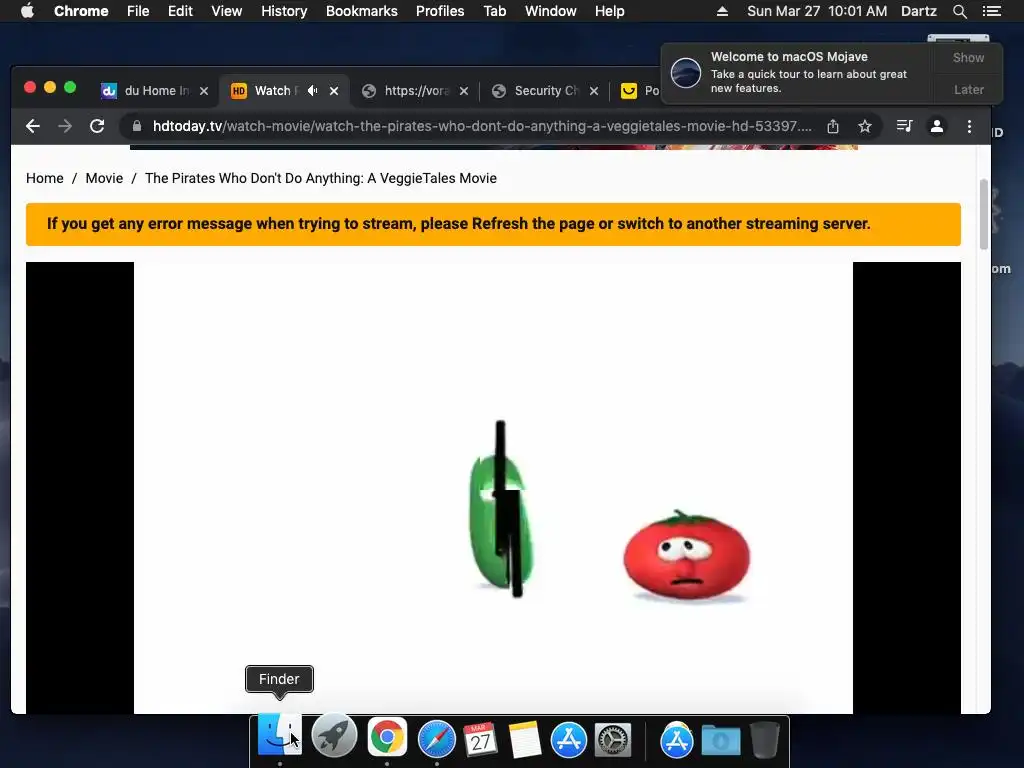Open Spotlight search magnifier
Image resolution: width=1024 pixels, height=768 pixels.
tap(959, 11)
